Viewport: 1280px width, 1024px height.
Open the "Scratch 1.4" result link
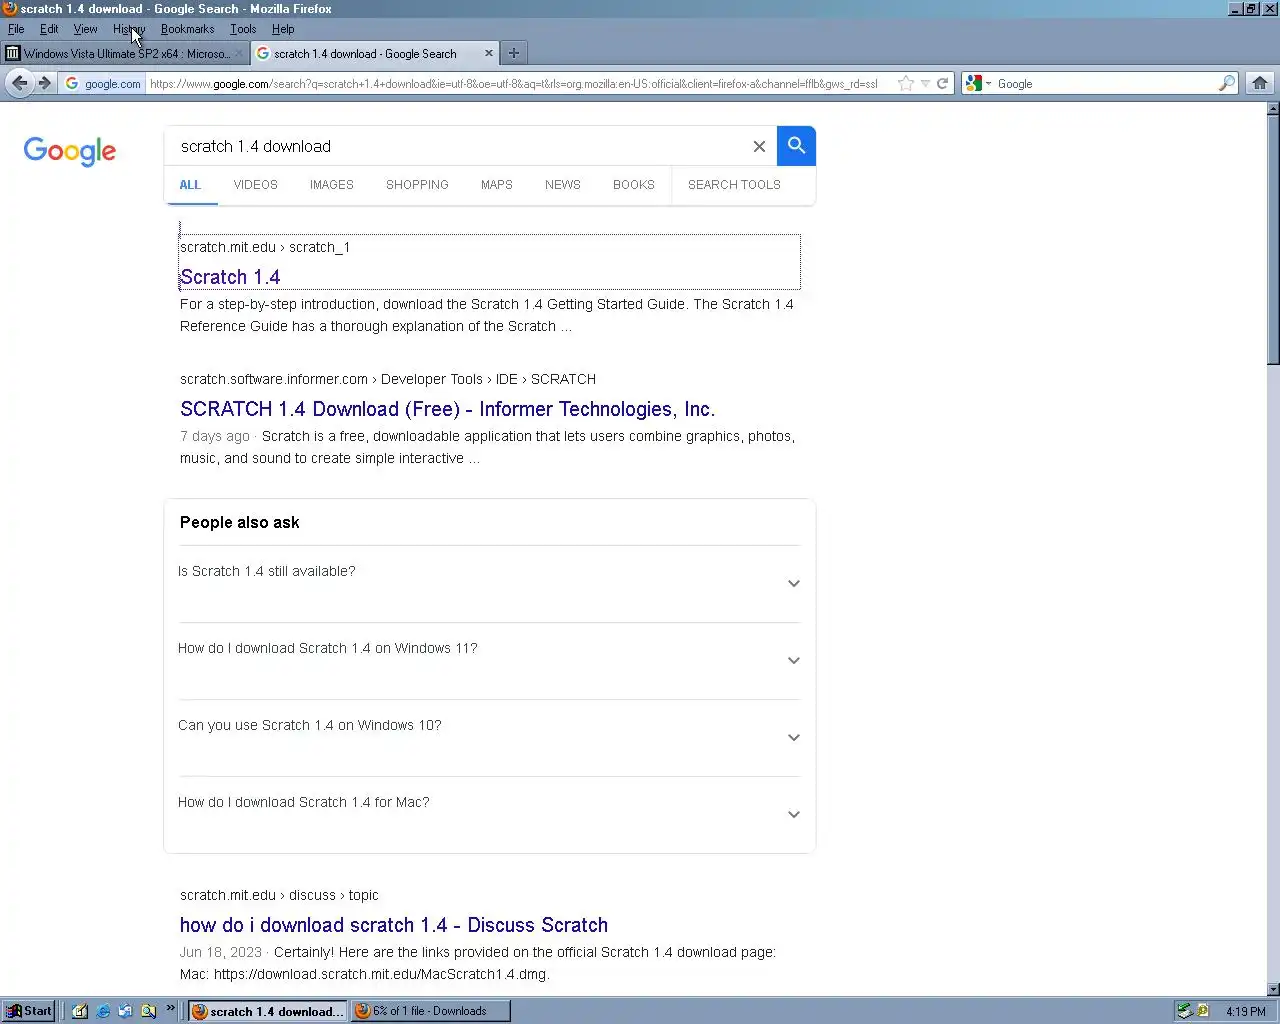[x=230, y=277]
